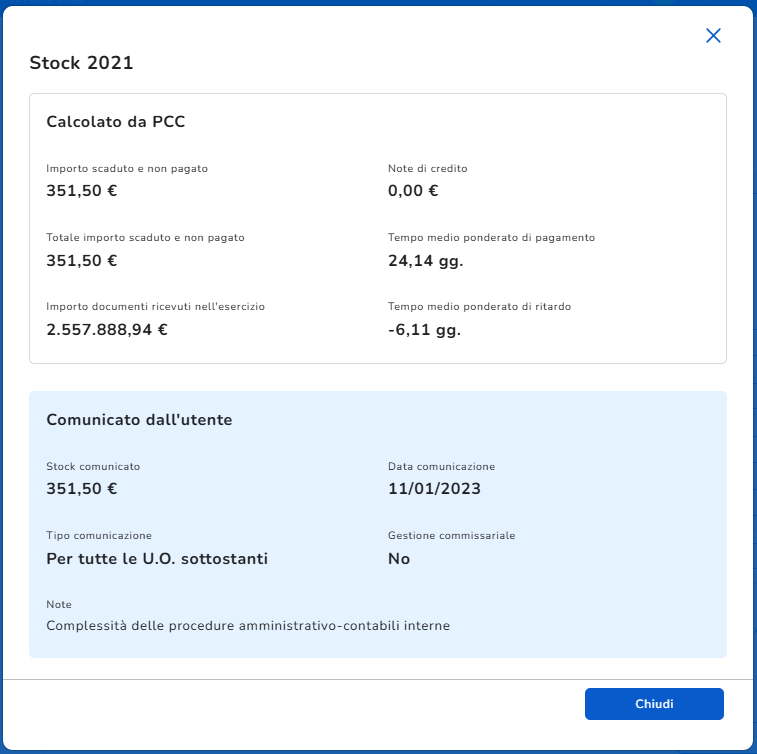Click the Note di credito label
The image size is (757, 754).
click(427, 168)
